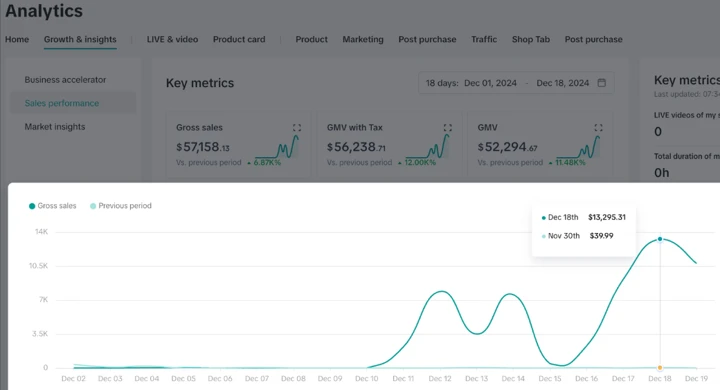Click the 6.87K% change indicator
This screenshot has width=720, height=390.
click(264, 163)
